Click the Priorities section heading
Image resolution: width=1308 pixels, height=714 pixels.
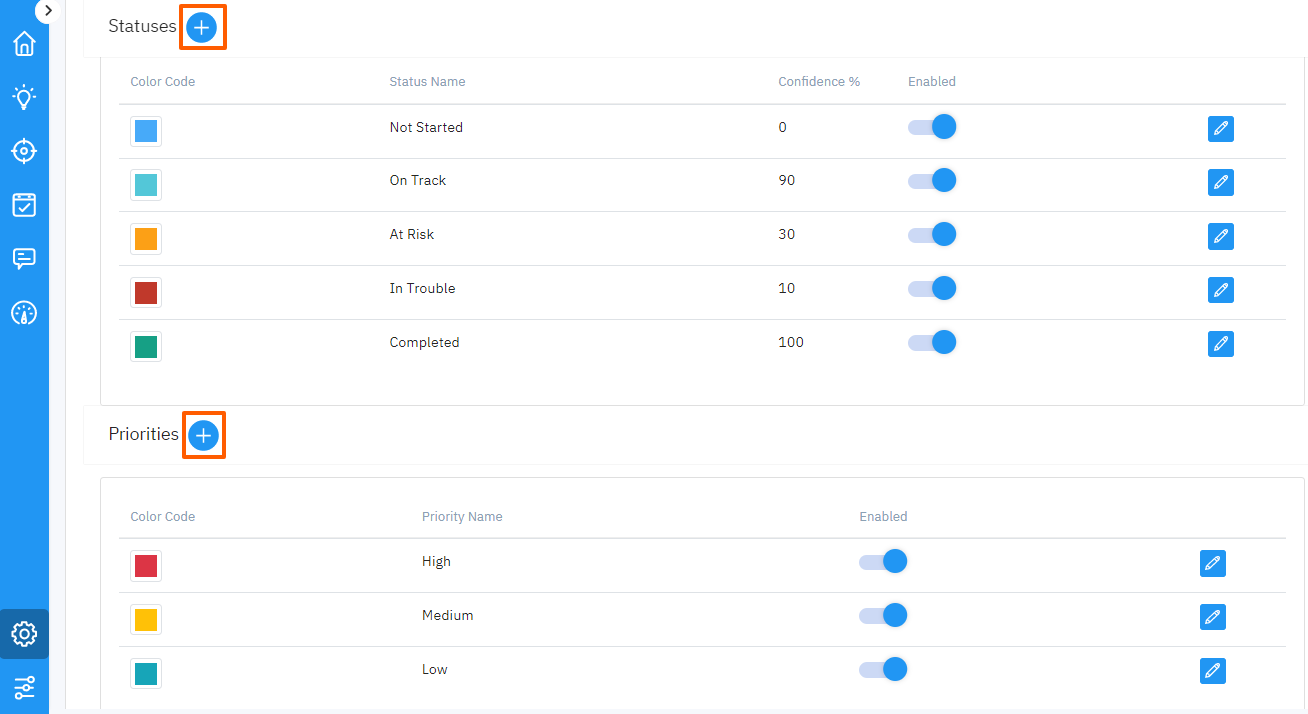(143, 435)
